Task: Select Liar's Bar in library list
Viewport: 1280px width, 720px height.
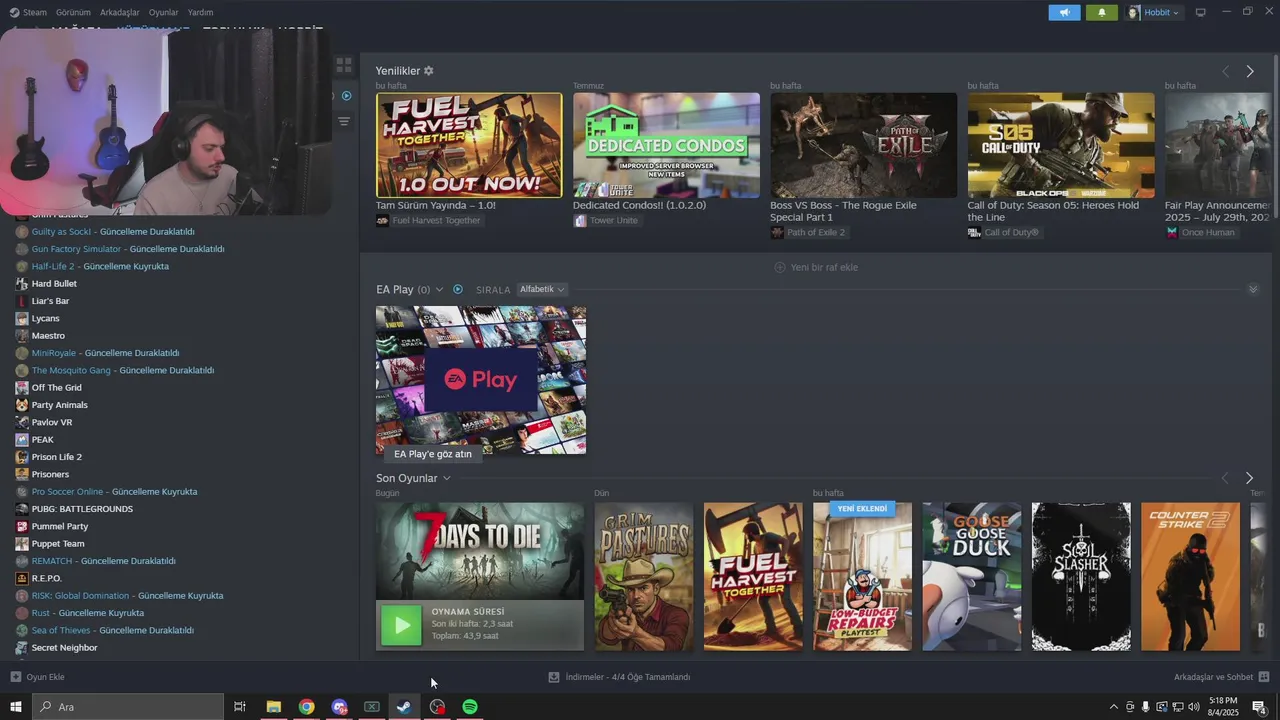Action: (50, 301)
